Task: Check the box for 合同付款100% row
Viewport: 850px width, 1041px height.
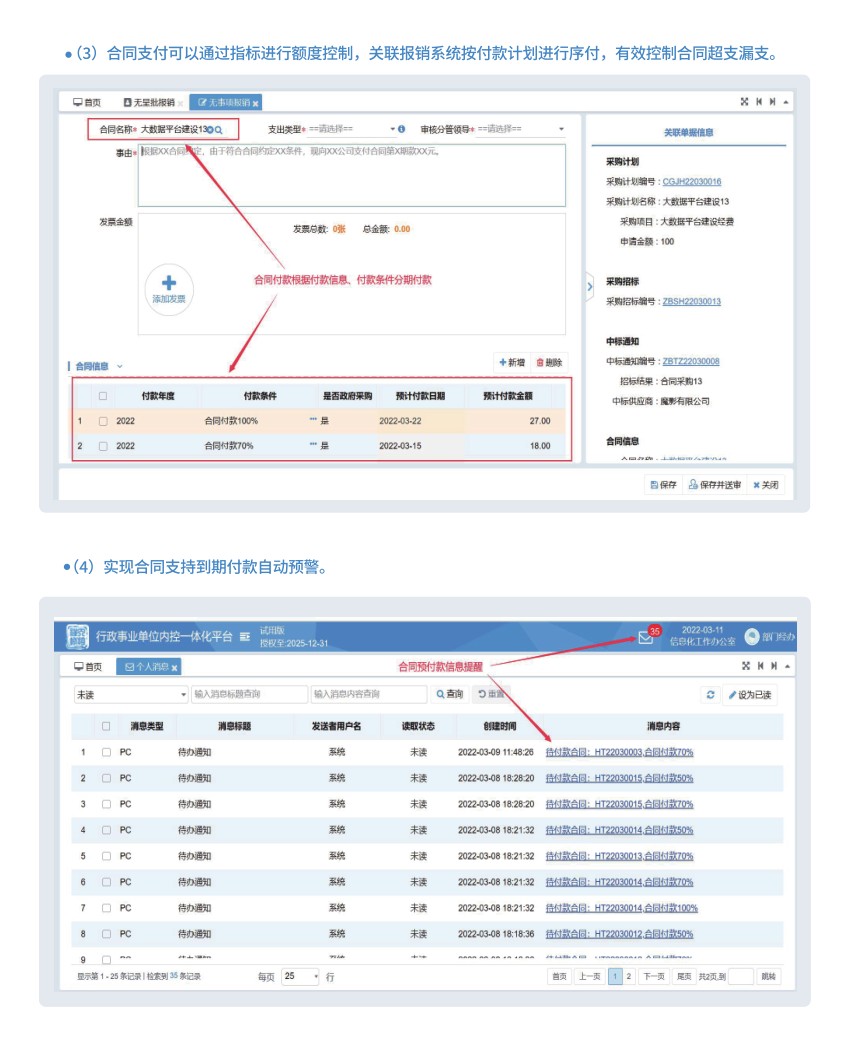Action: click(103, 421)
